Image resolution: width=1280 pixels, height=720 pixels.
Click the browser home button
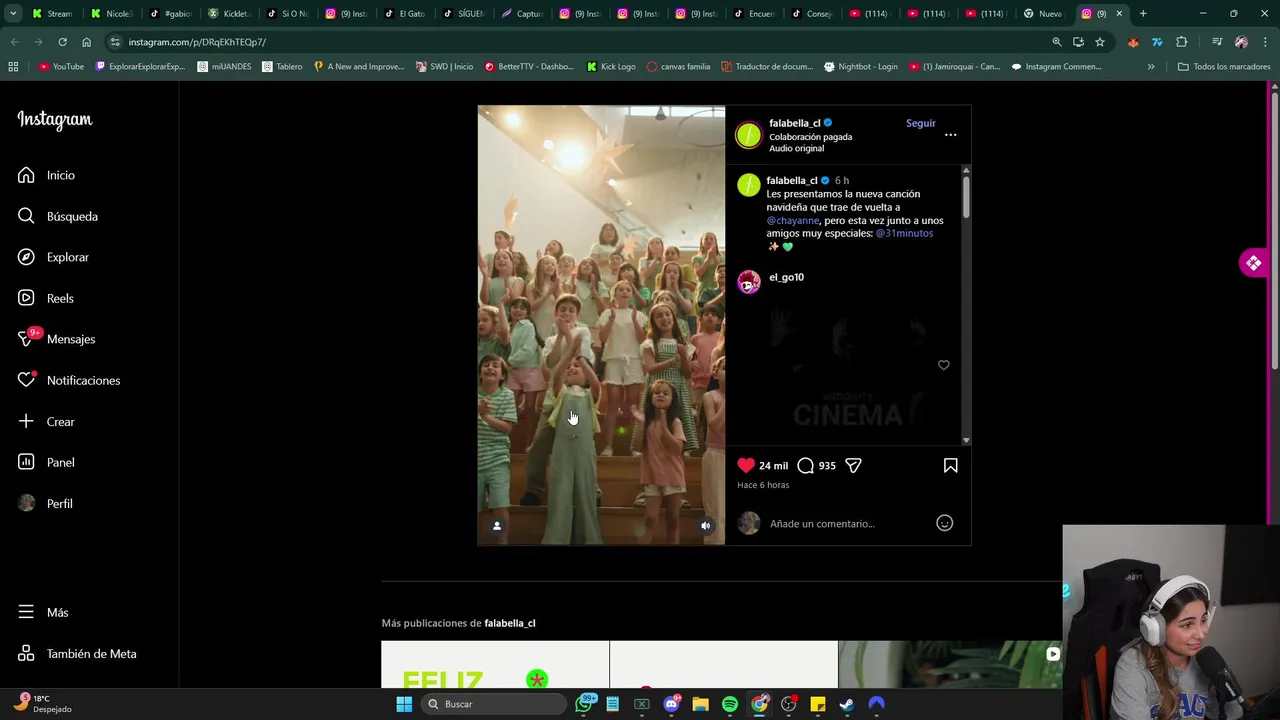coord(86,42)
